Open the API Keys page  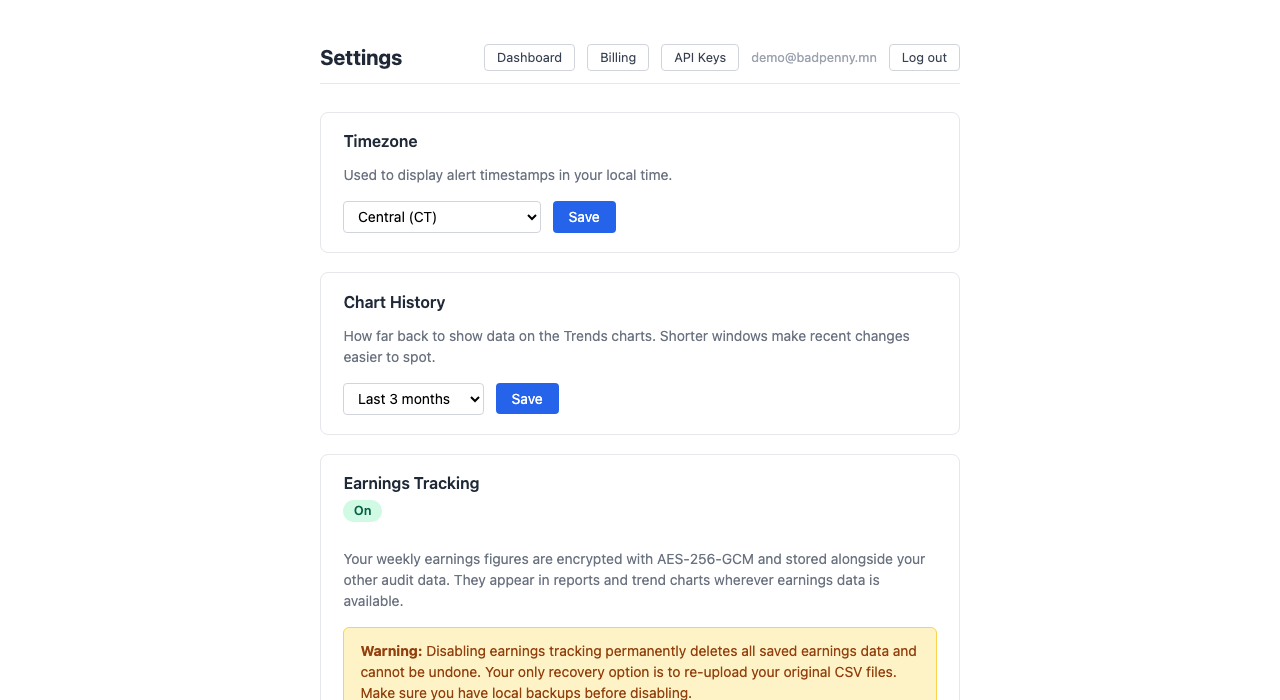click(x=700, y=58)
